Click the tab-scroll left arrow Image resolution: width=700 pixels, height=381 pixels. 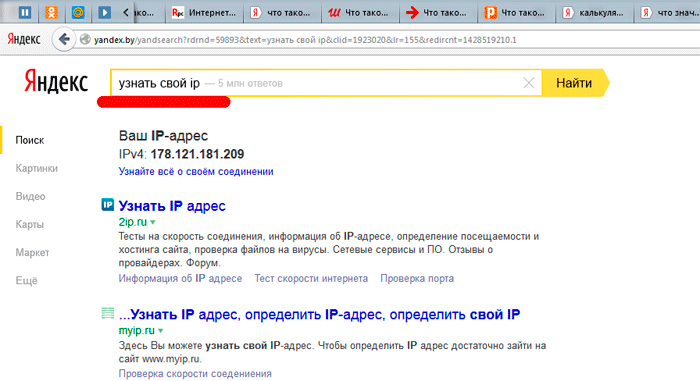point(126,13)
